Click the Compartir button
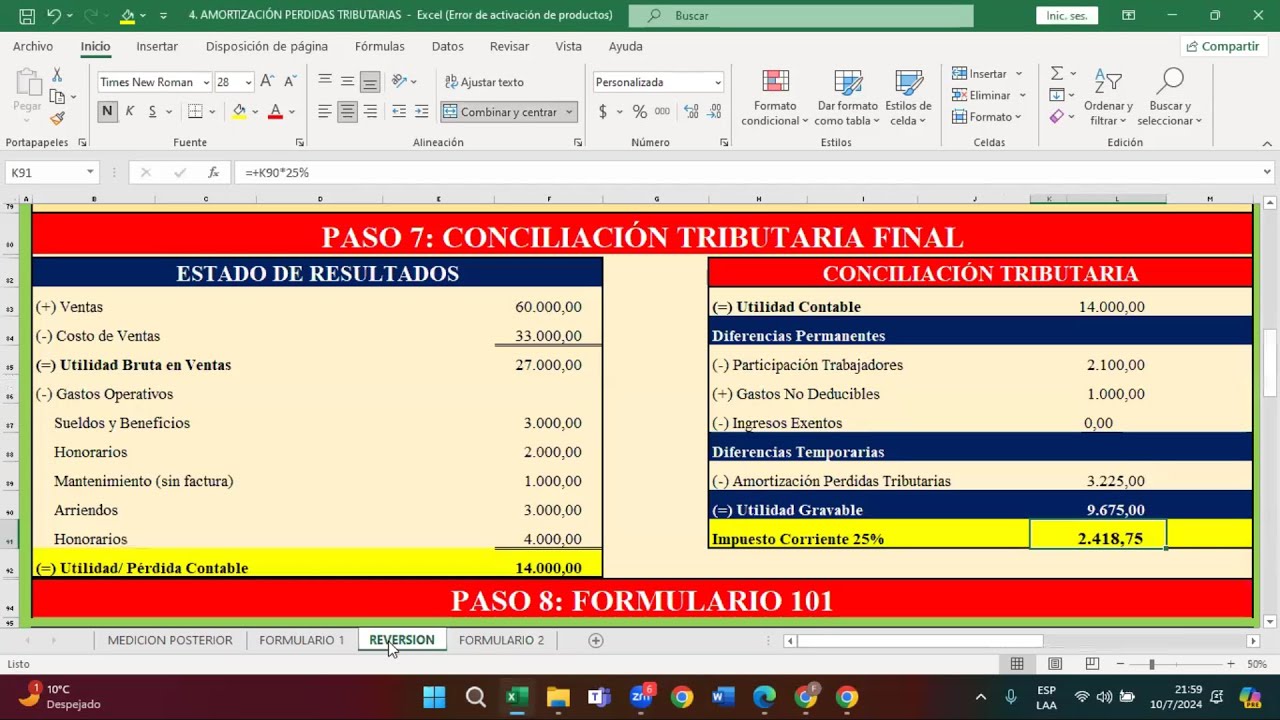The width and height of the screenshot is (1280, 720). pyautogui.click(x=1222, y=46)
